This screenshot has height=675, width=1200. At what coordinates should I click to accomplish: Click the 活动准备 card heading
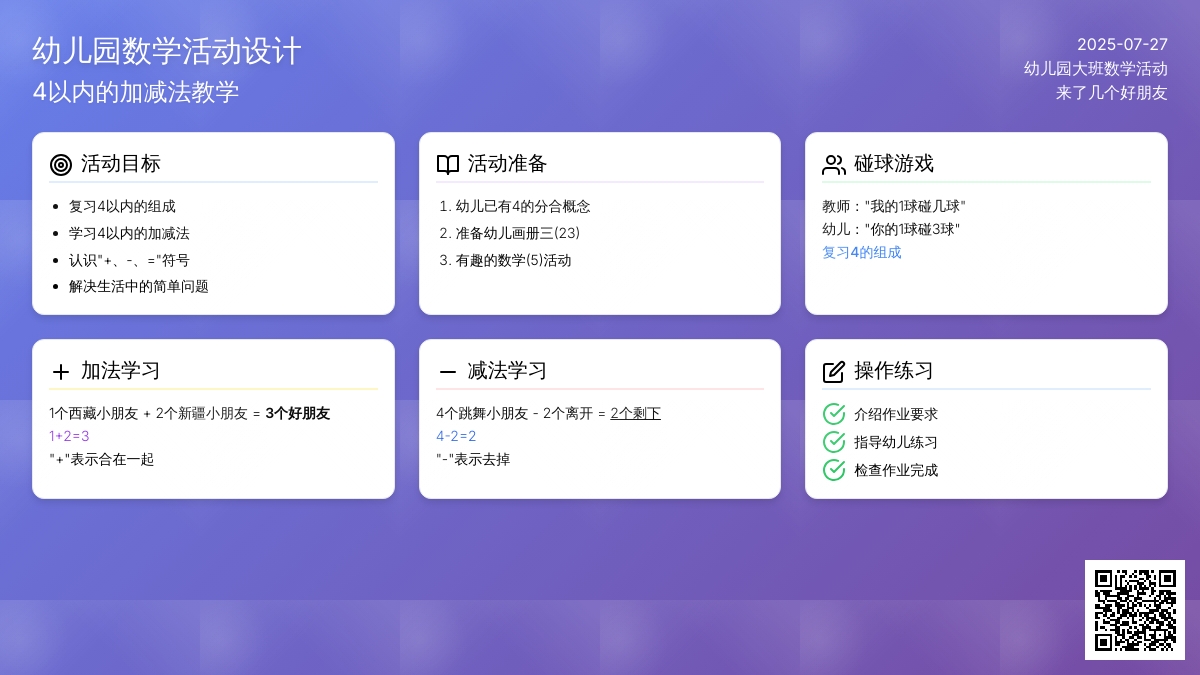pos(508,164)
